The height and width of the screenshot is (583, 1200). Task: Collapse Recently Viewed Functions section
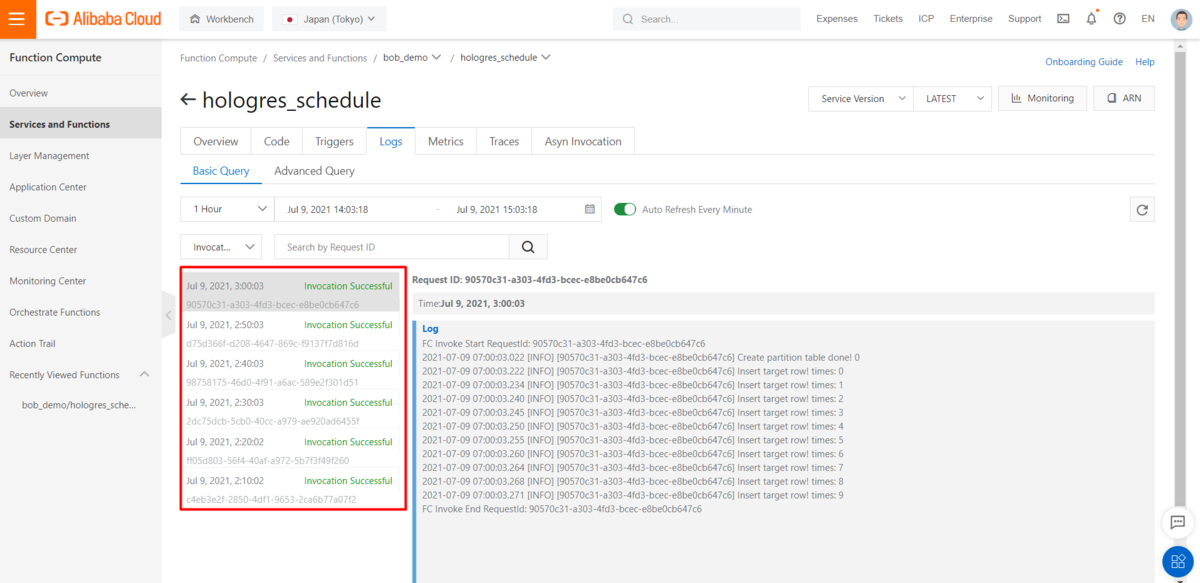tap(144, 375)
